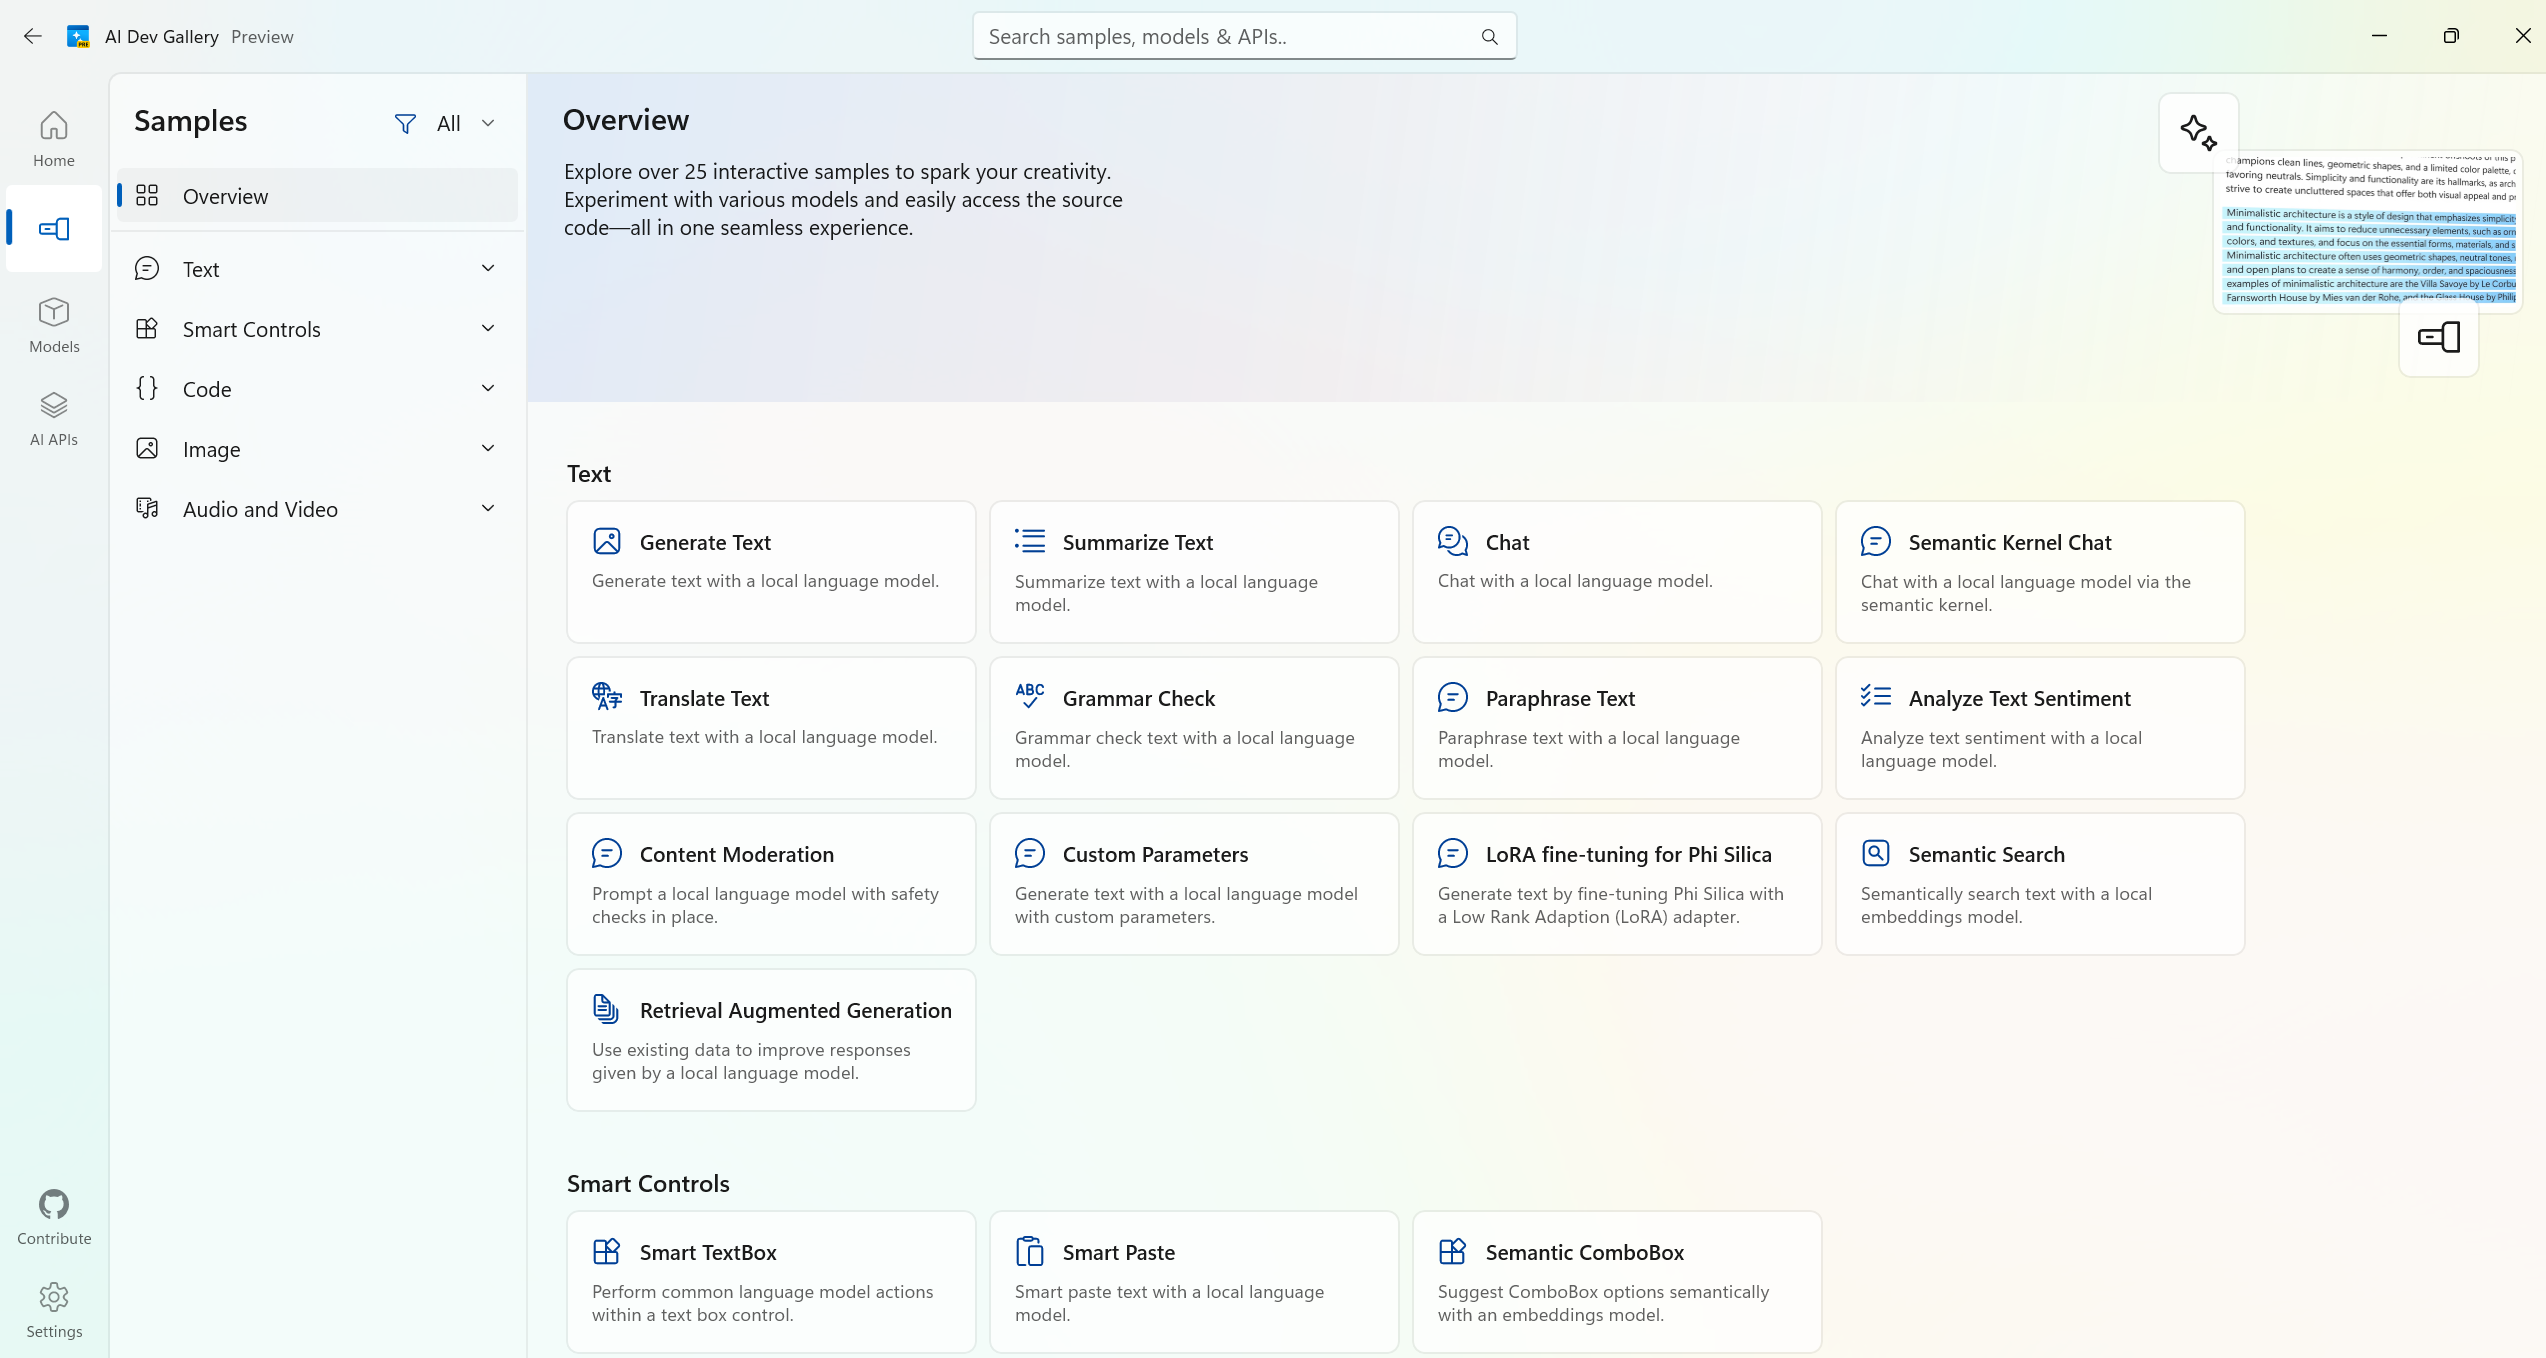Open the Paraphrase Text sample
The image size is (2546, 1358).
(x=1617, y=728)
